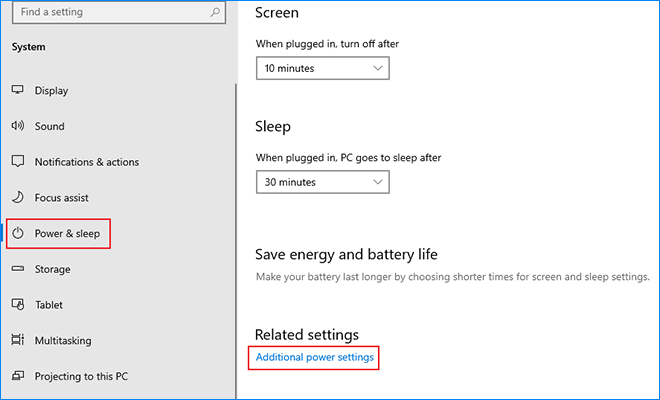Click the Display monitor icon
Screen dimensions: 660x400
click(x=17, y=90)
